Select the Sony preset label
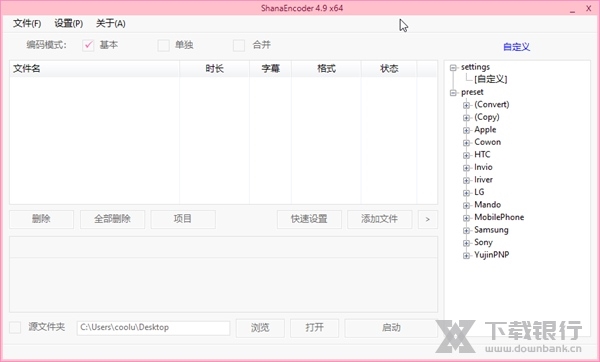 (x=483, y=242)
